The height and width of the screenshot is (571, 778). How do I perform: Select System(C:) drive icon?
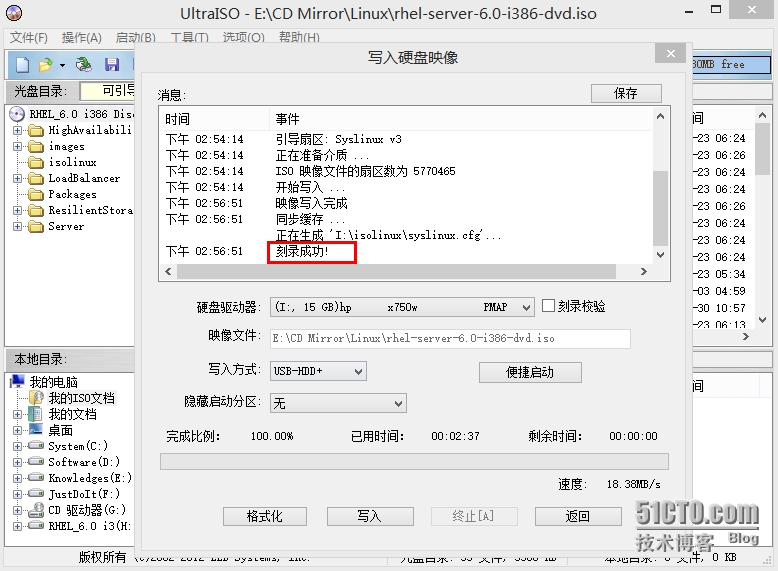pos(36,445)
